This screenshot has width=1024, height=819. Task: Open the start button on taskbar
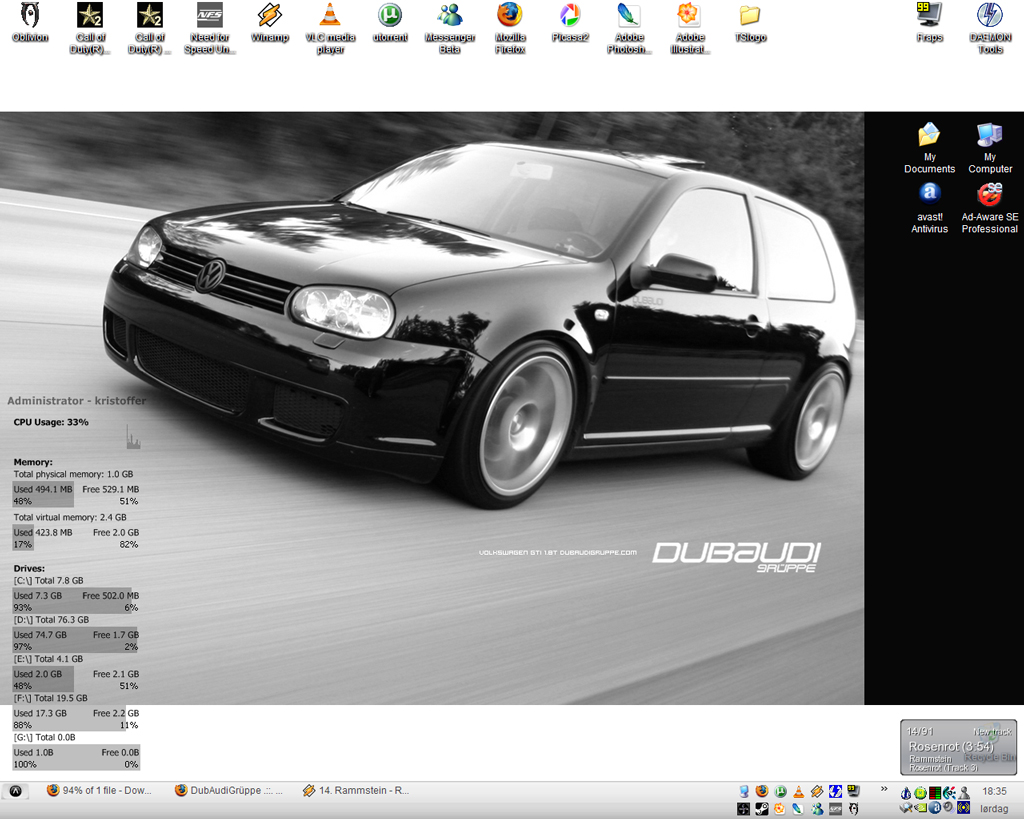[x=16, y=791]
